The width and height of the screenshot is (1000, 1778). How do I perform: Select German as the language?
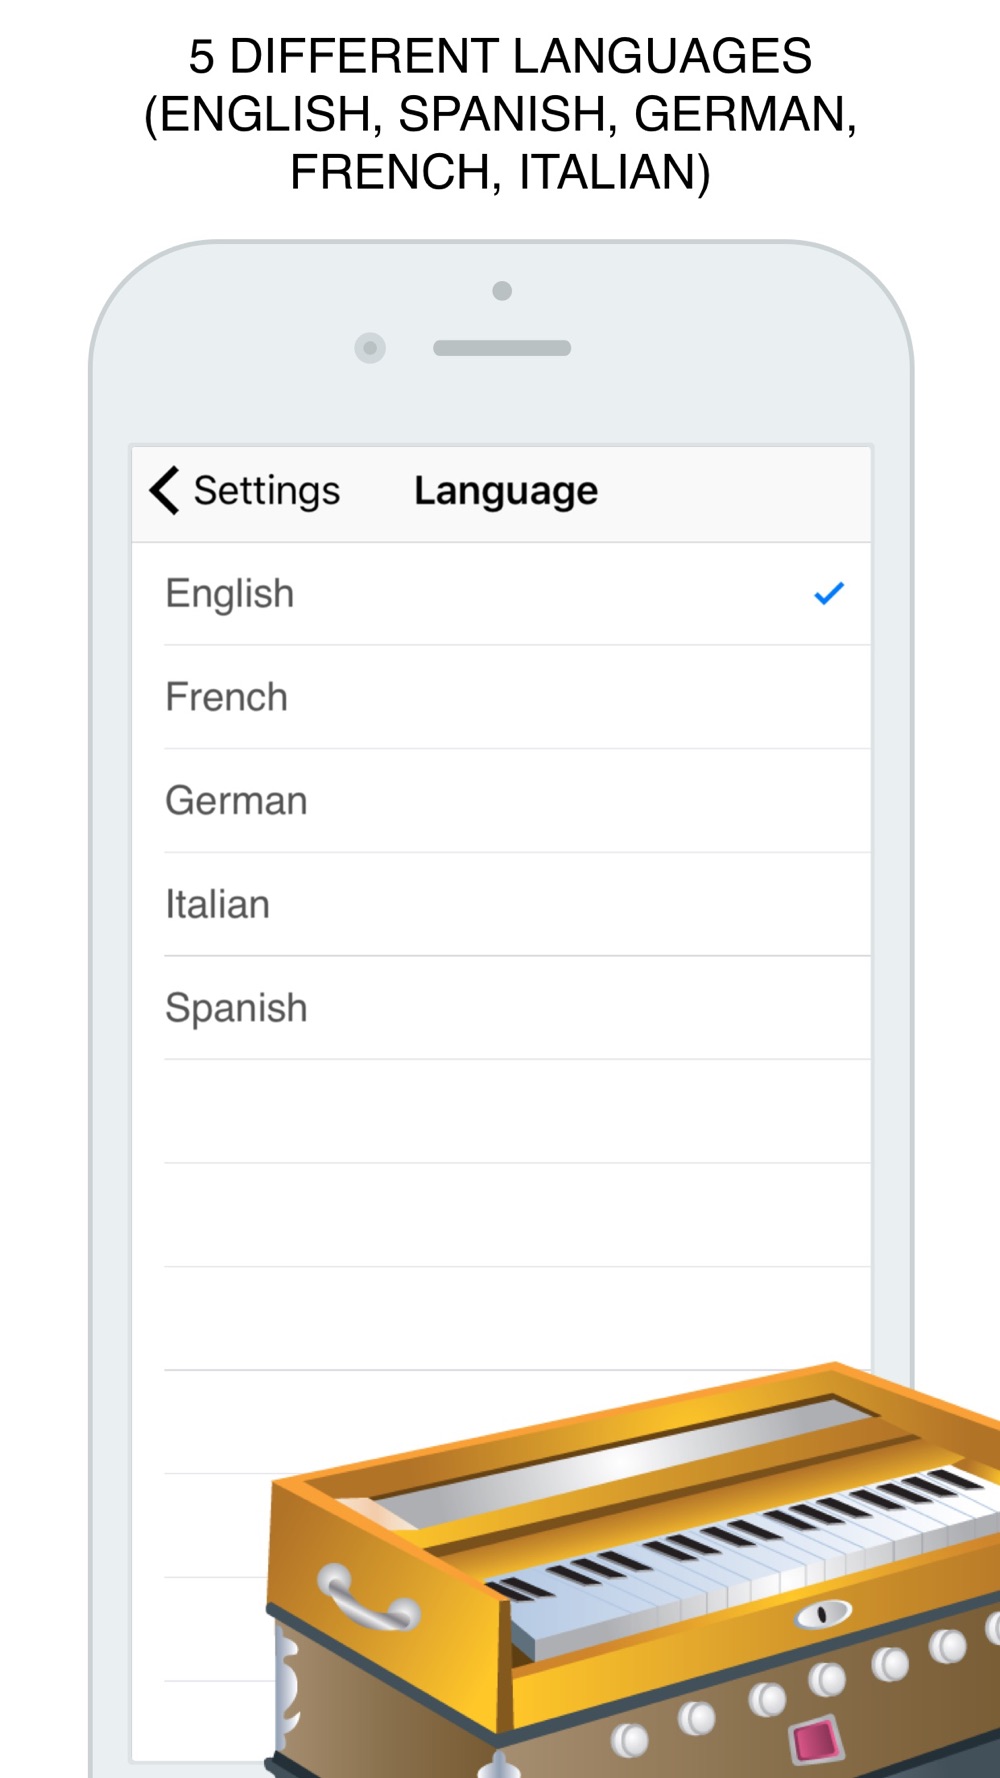pyautogui.click(x=501, y=801)
